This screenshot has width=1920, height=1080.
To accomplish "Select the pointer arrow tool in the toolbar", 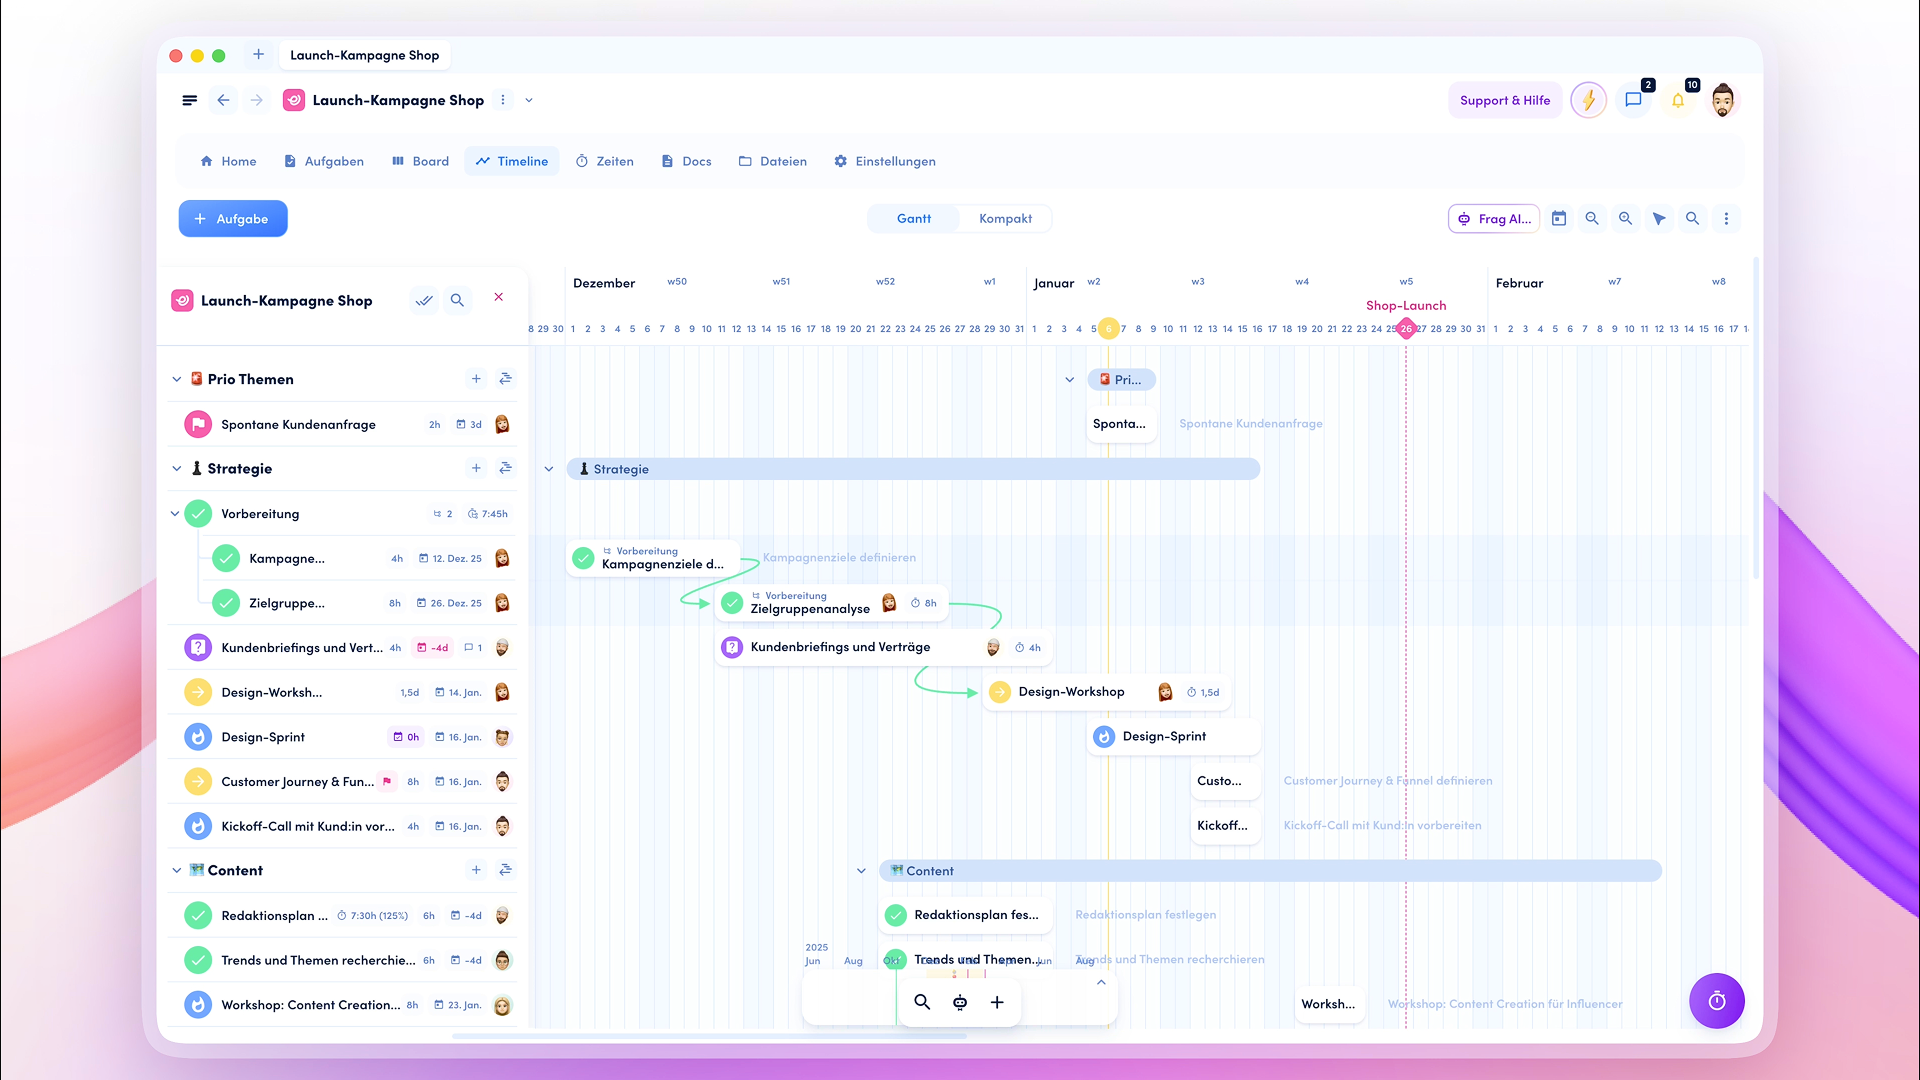I will (x=1659, y=218).
